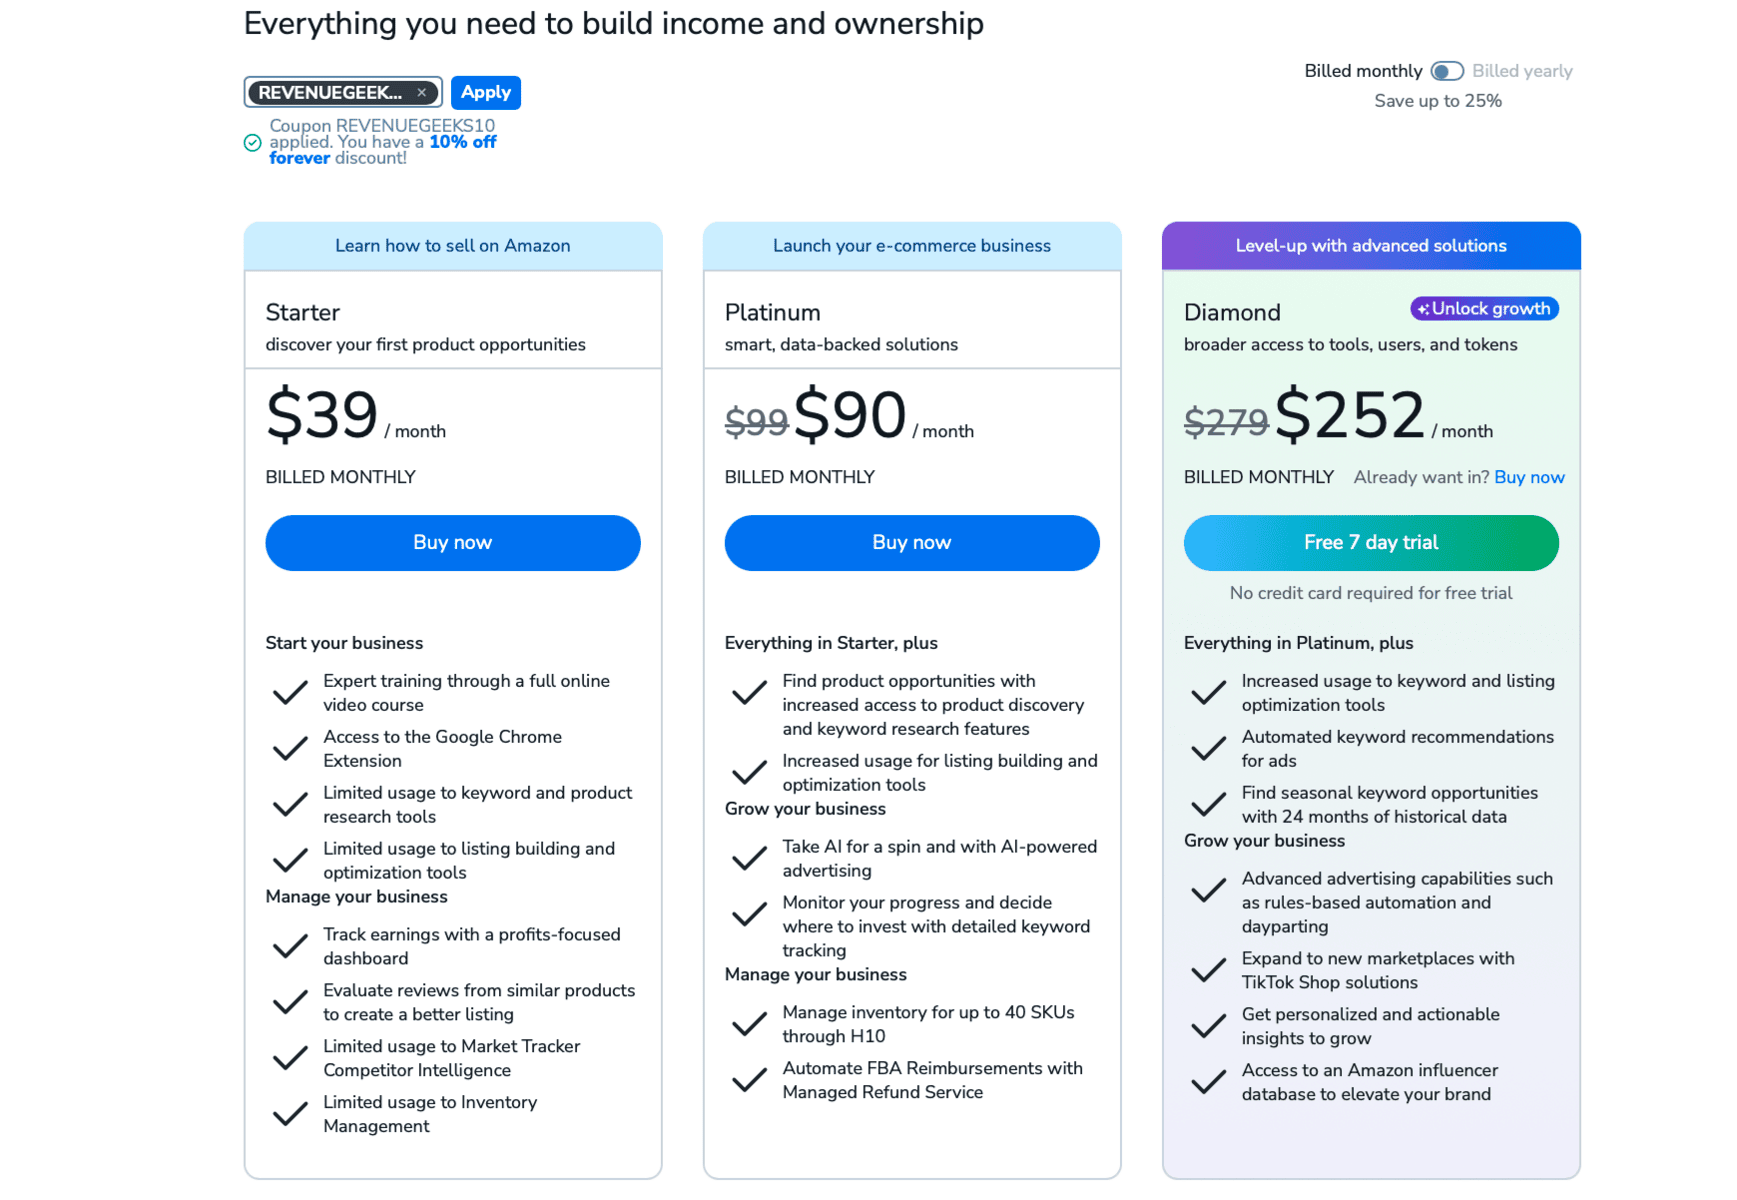Click the plus sparkle icon inside Unlock growth badge

click(x=1425, y=308)
